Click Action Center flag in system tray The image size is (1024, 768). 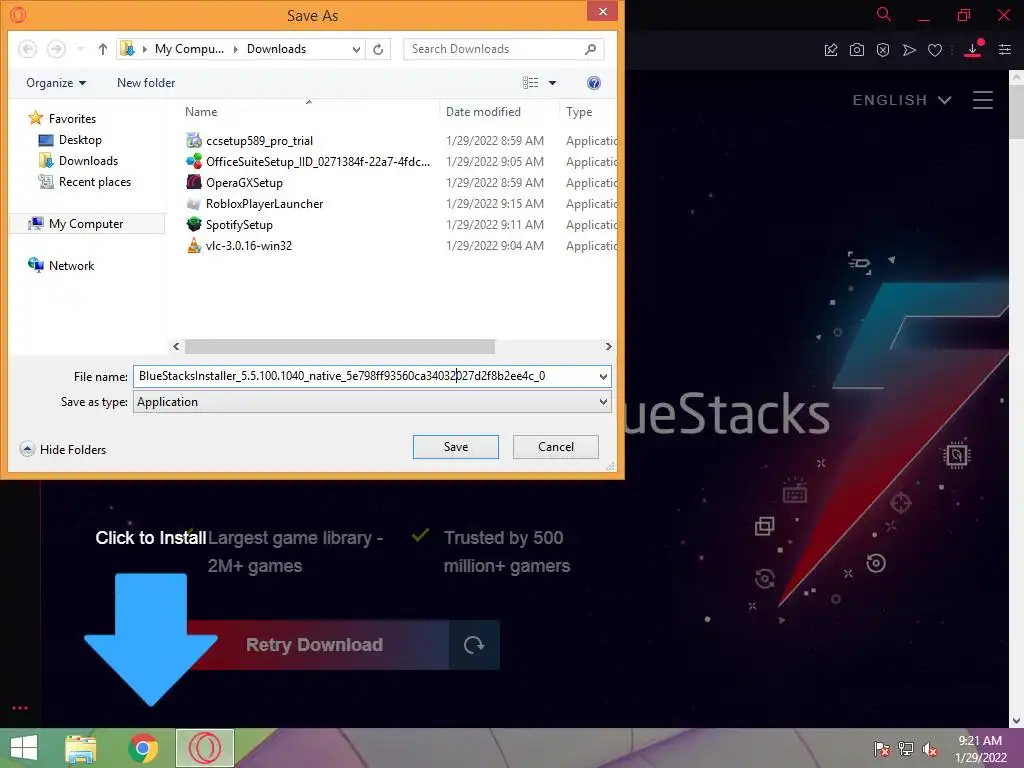[x=882, y=748]
